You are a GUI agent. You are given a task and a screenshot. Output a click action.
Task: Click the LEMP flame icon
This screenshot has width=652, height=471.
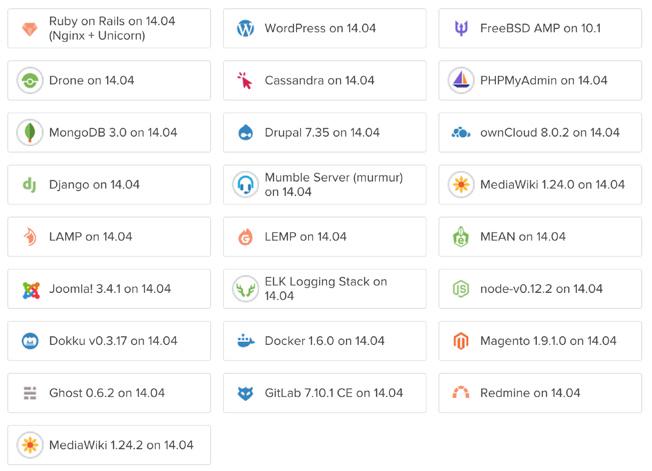click(245, 237)
